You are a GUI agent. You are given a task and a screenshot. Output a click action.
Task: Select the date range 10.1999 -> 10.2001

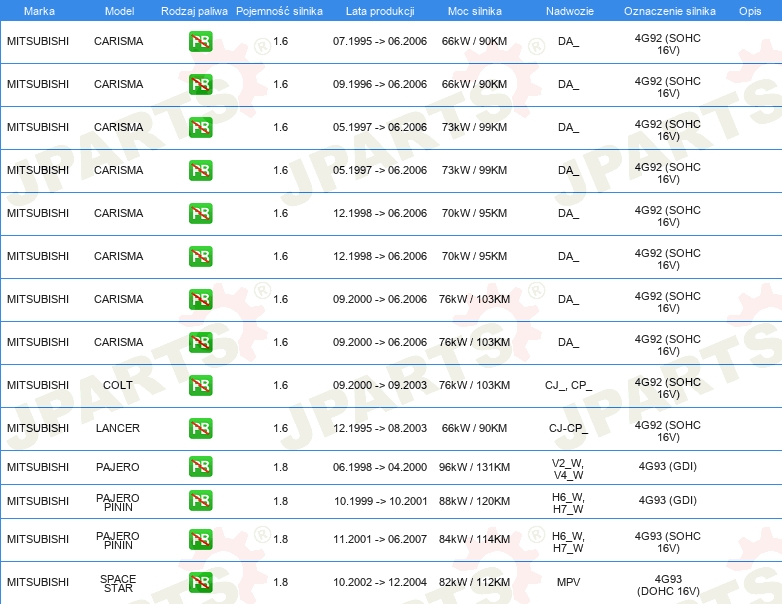pyautogui.click(x=381, y=501)
